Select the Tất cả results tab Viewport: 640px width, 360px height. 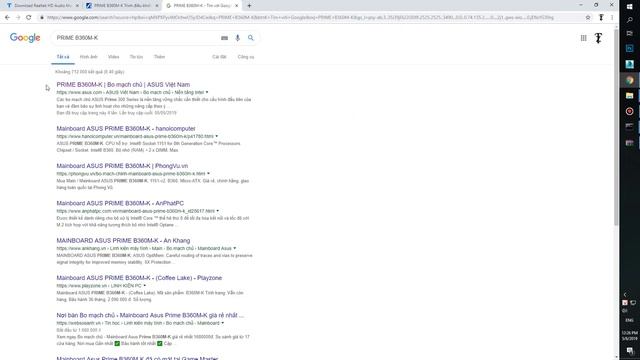[63, 57]
